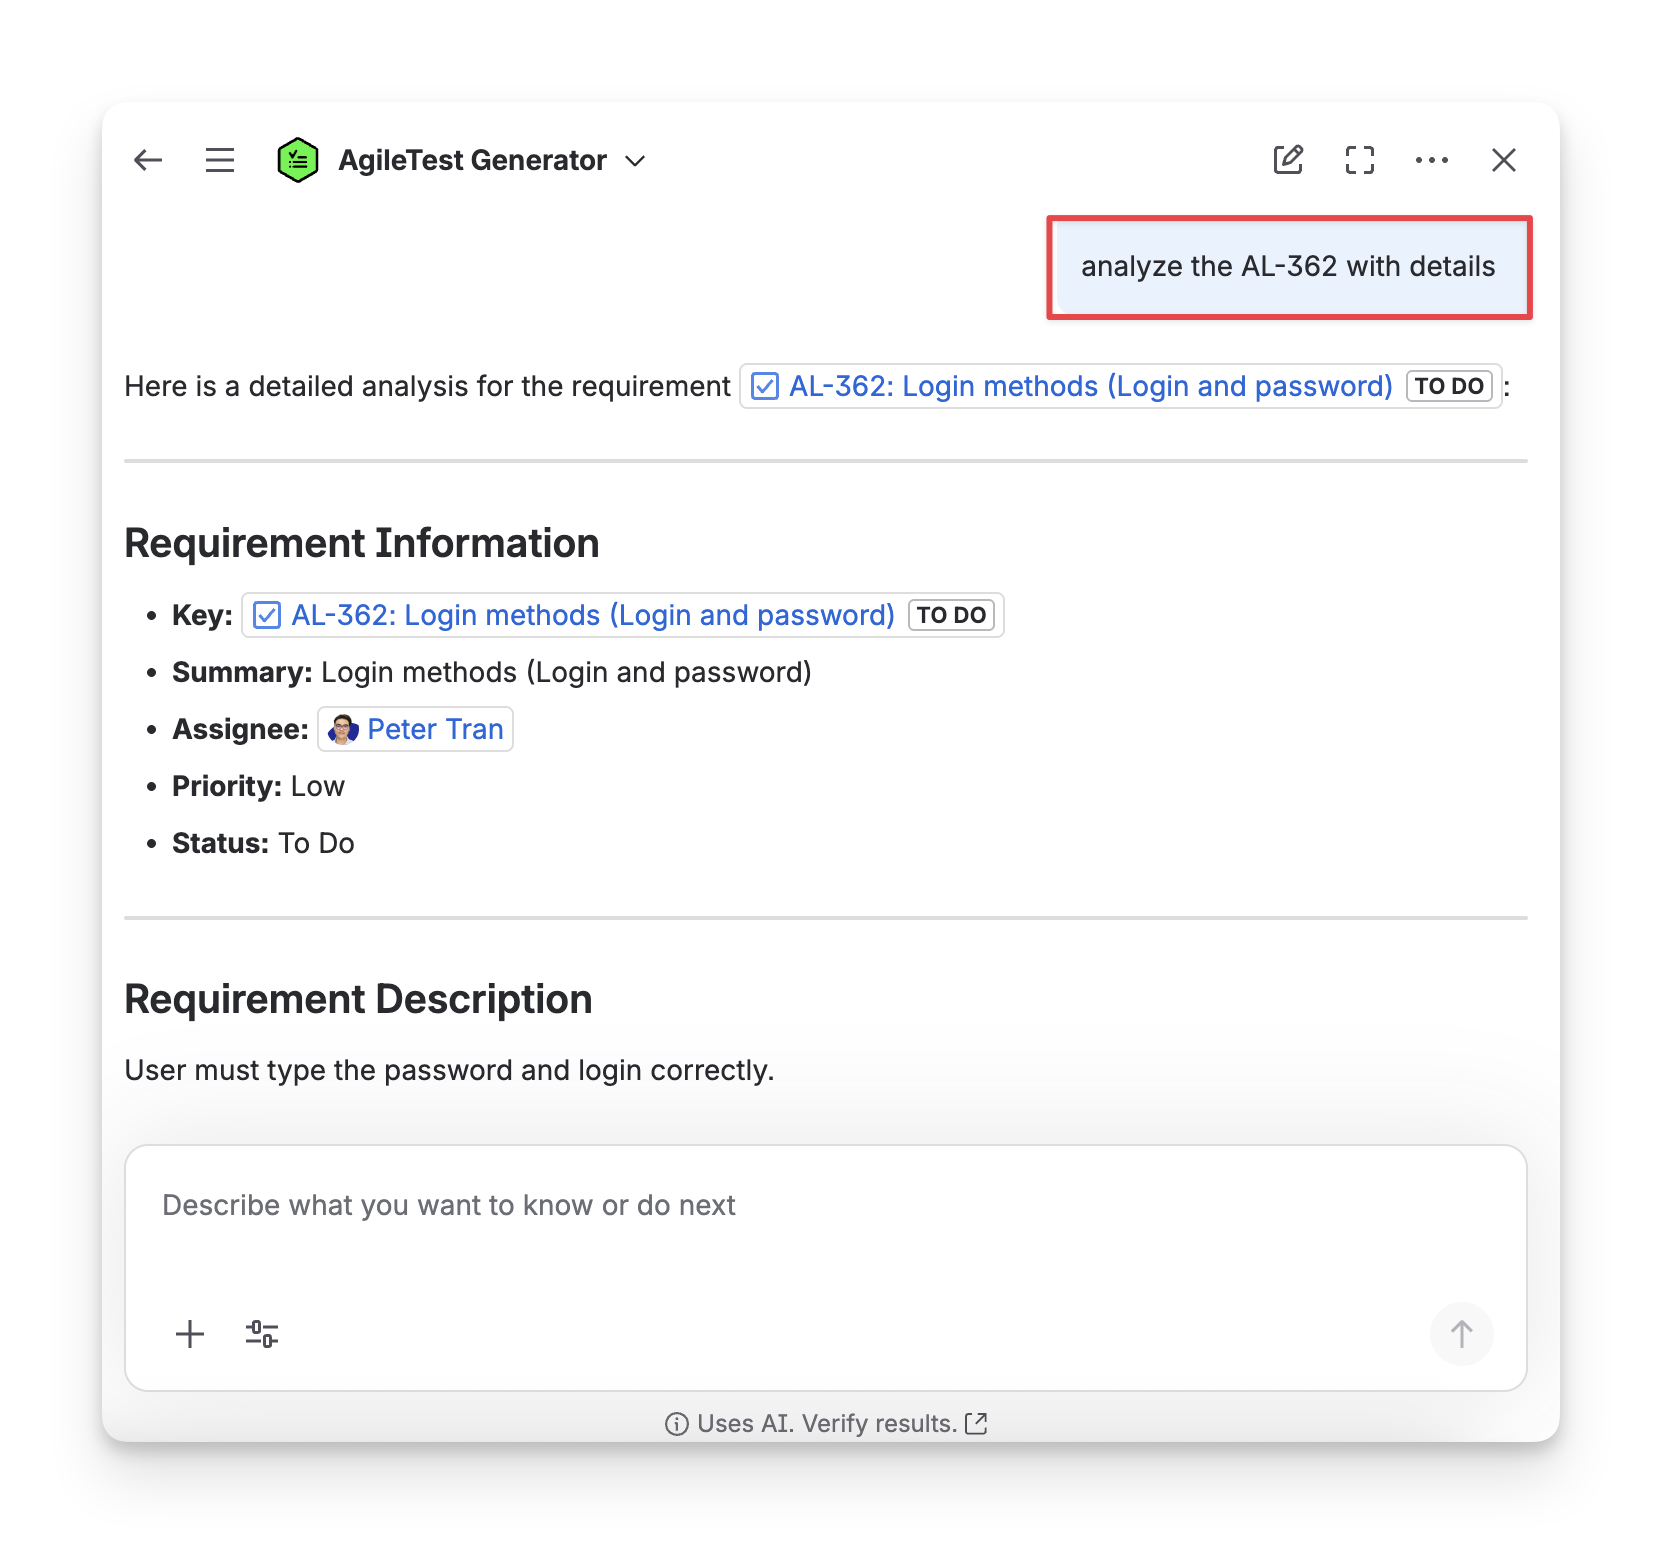Viewport: 1662px width, 1544px height.
Task: Start a new chat with the pencil icon
Action: click(1288, 160)
